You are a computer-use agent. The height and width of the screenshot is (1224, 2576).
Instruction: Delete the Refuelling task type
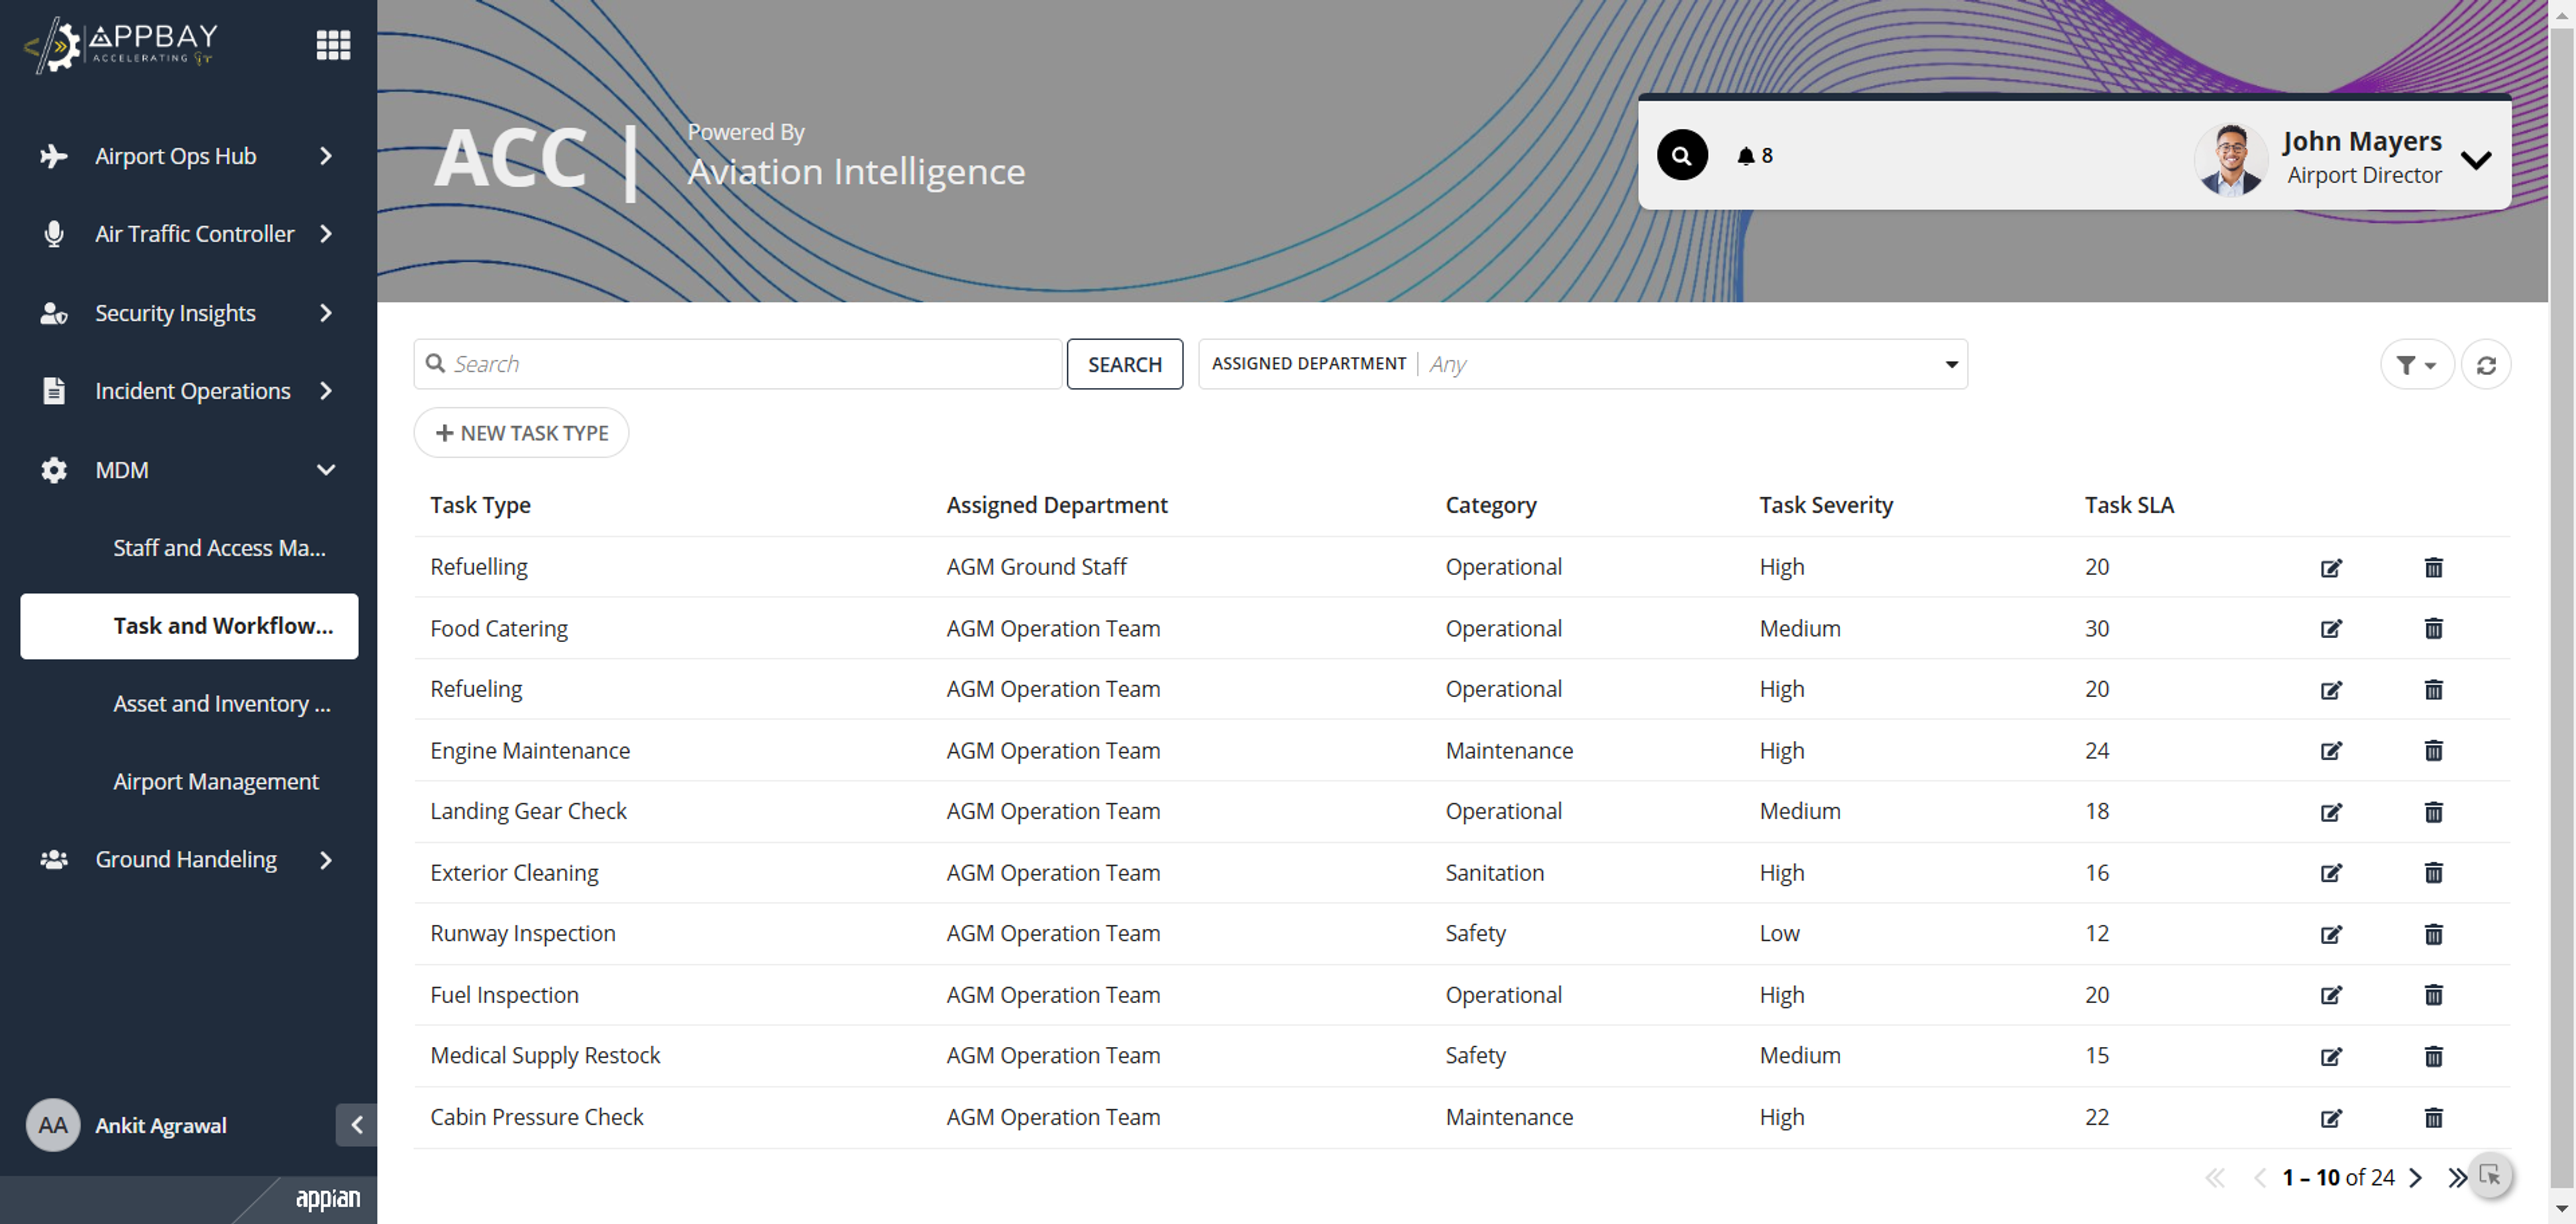(x=2433, y=568)
